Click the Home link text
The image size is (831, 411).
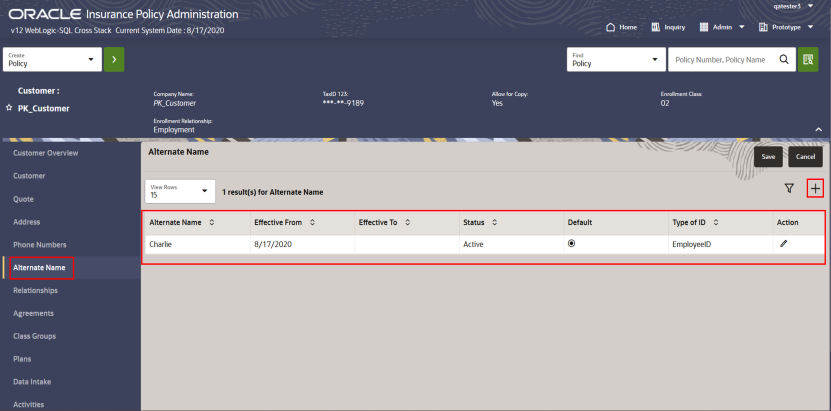628,27
